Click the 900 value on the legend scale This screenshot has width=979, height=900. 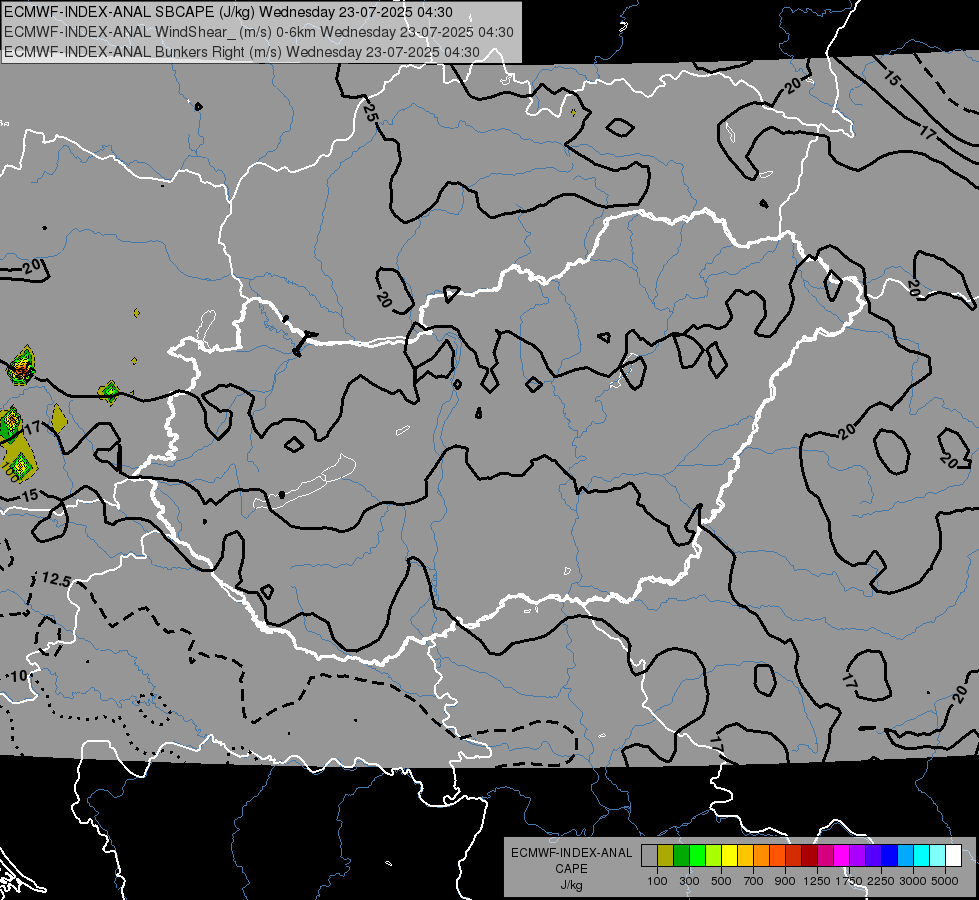point(785,881)
